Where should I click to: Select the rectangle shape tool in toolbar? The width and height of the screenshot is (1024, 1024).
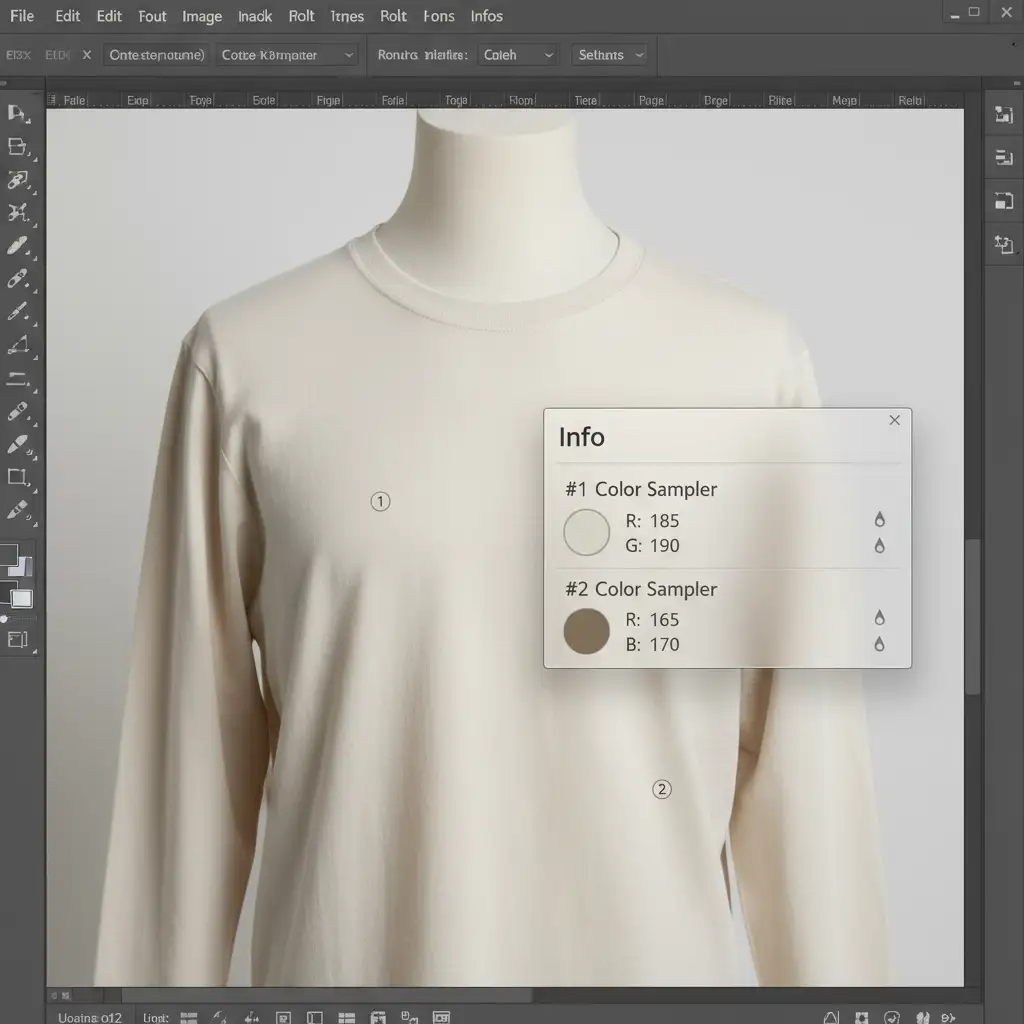(x=17, y=477)
